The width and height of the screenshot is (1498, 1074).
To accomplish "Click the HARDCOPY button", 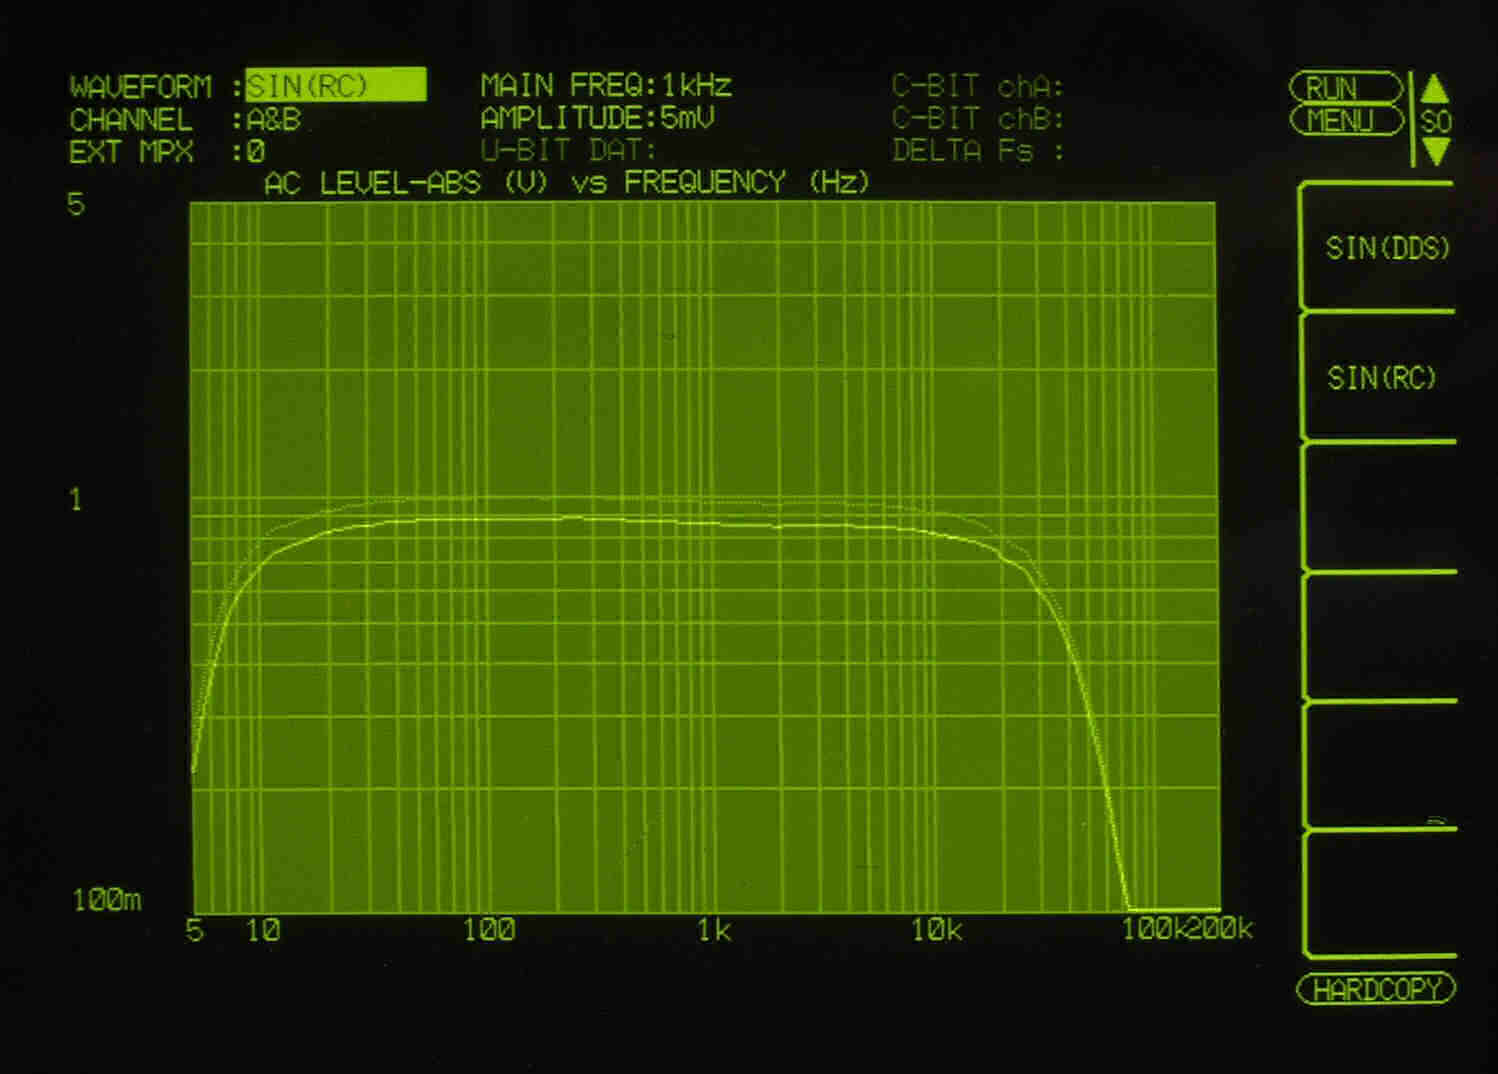I will 1376,989.
